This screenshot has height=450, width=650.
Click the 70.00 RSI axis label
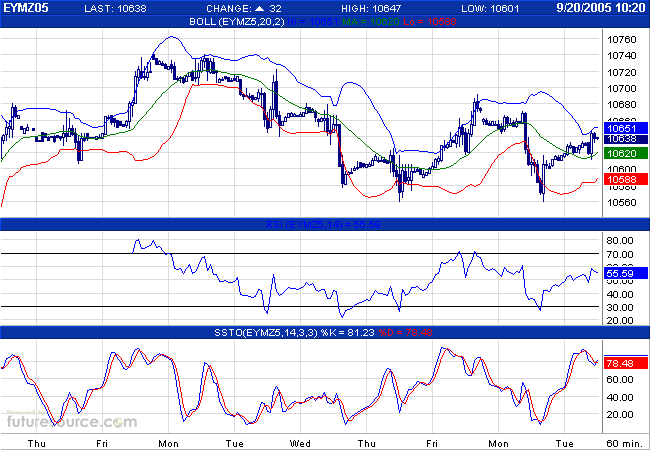coord(620,254)
